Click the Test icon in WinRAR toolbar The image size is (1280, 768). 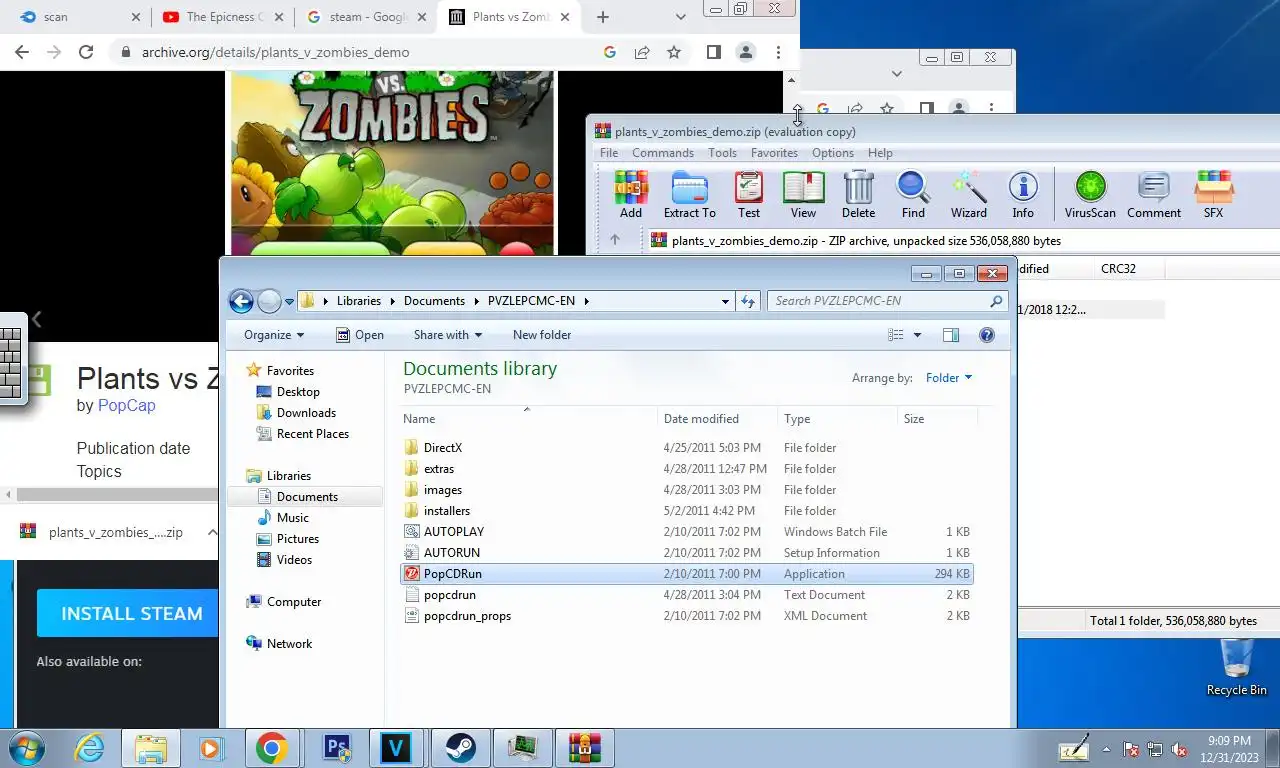click(x=748, y=194)
